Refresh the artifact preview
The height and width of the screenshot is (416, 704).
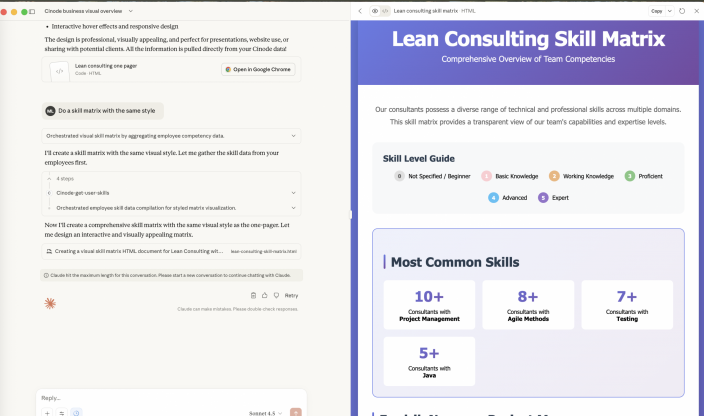pyautogui.click(x=682, y=10)
